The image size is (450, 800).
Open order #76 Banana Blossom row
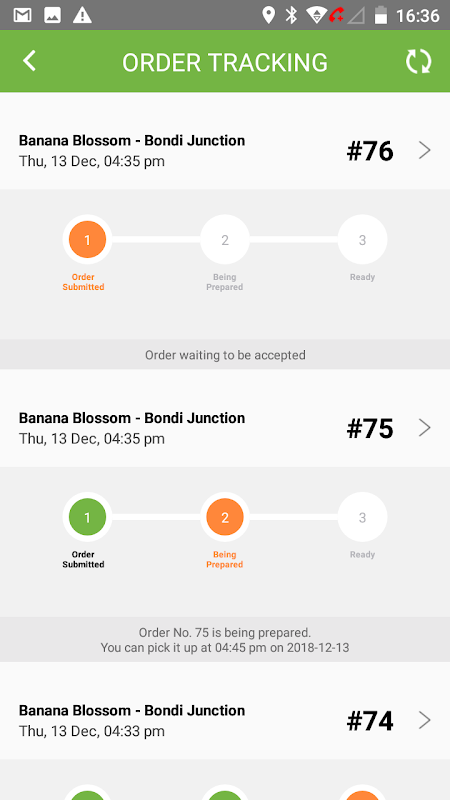click(225, 151)
